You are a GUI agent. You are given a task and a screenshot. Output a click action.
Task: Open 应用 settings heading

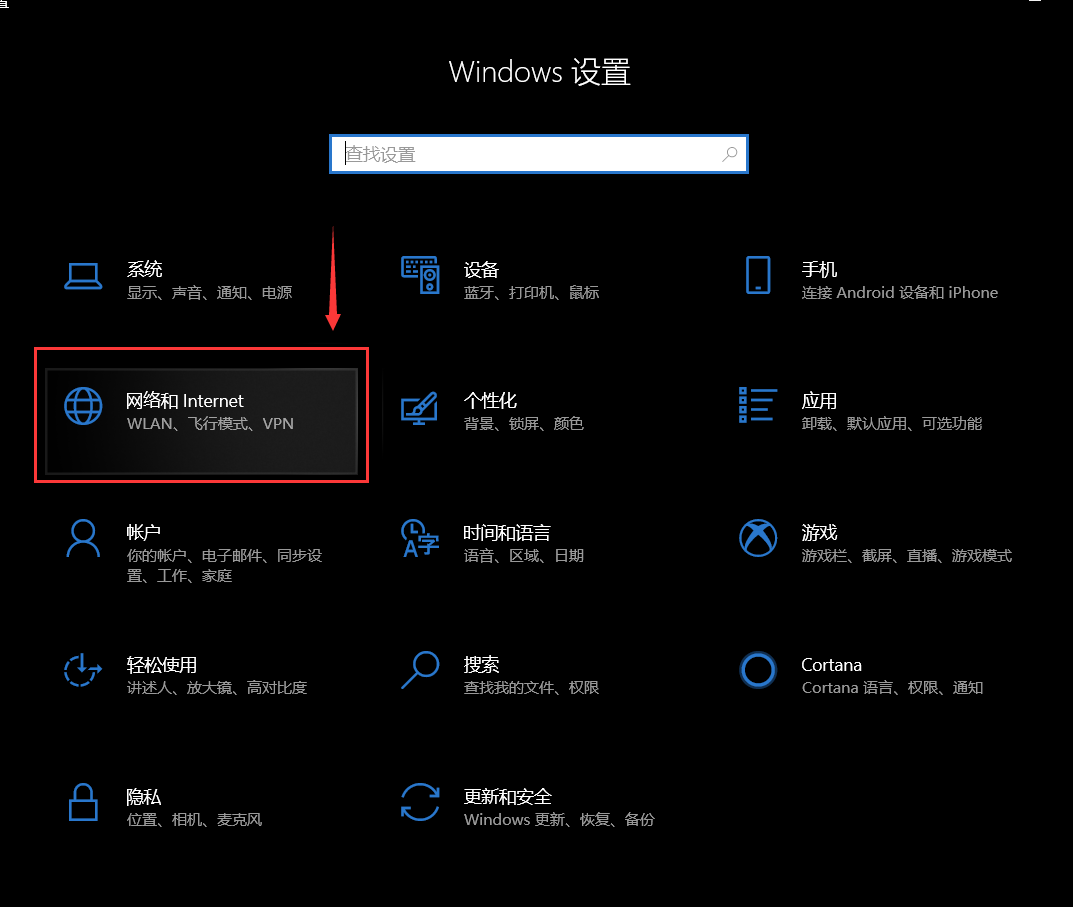click(x=819, y=400)
